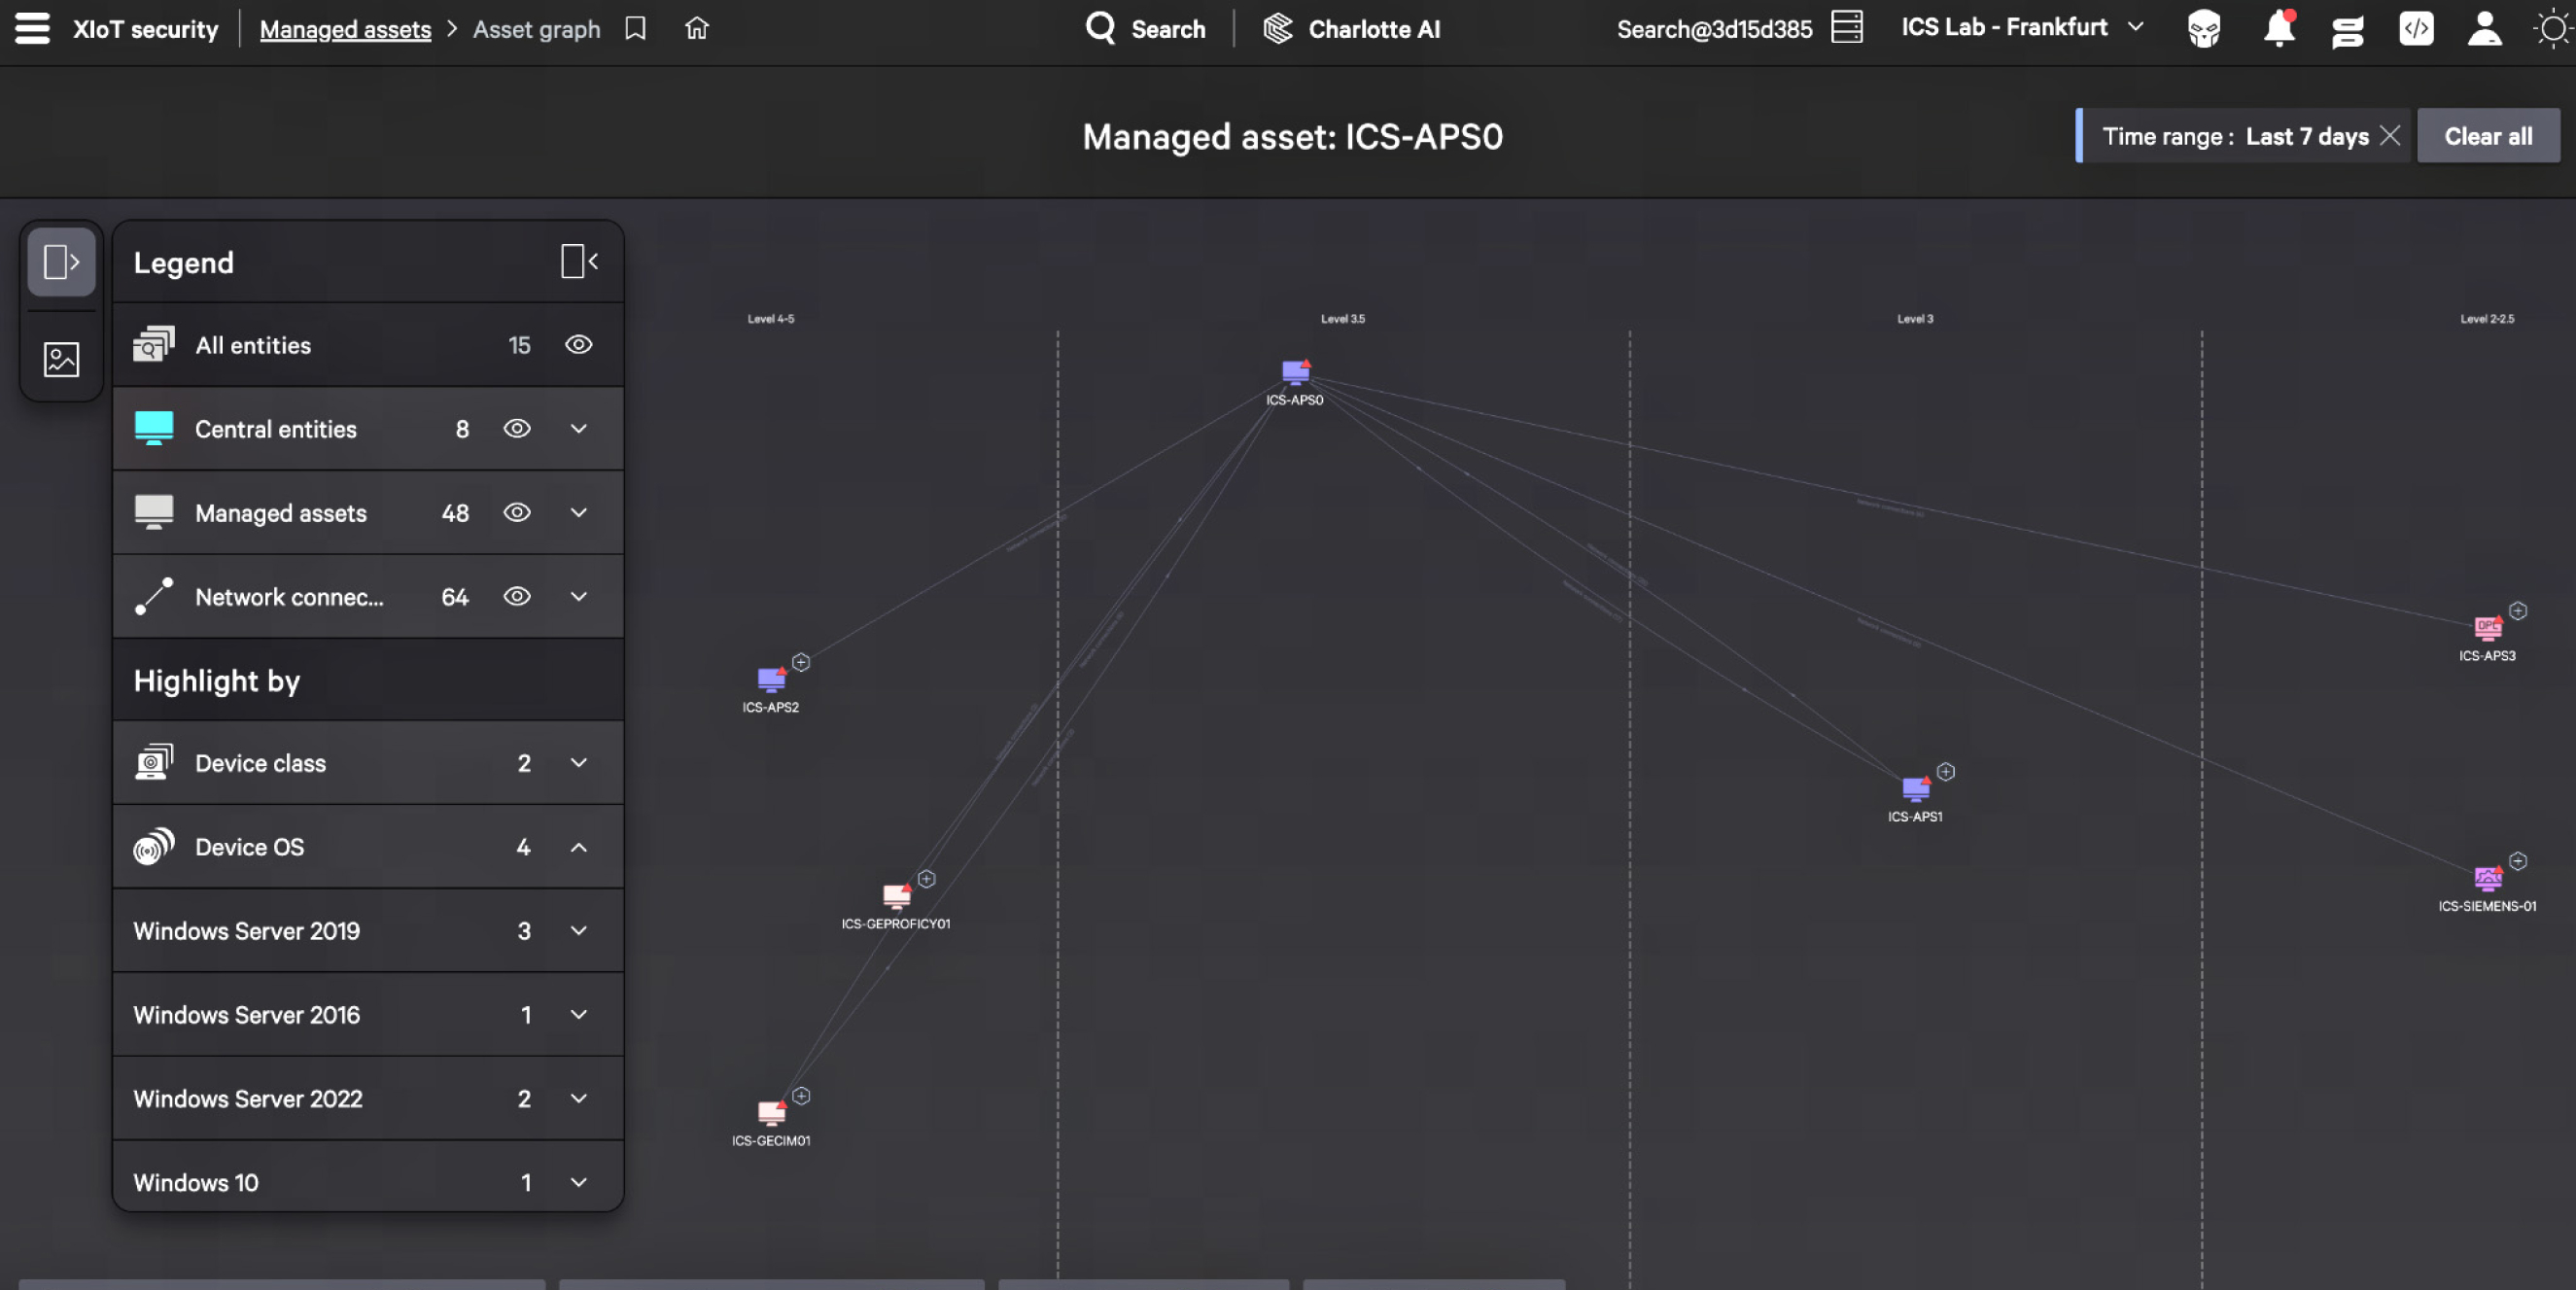Bookmark the Asset graph page

click(x=635, y=28)
